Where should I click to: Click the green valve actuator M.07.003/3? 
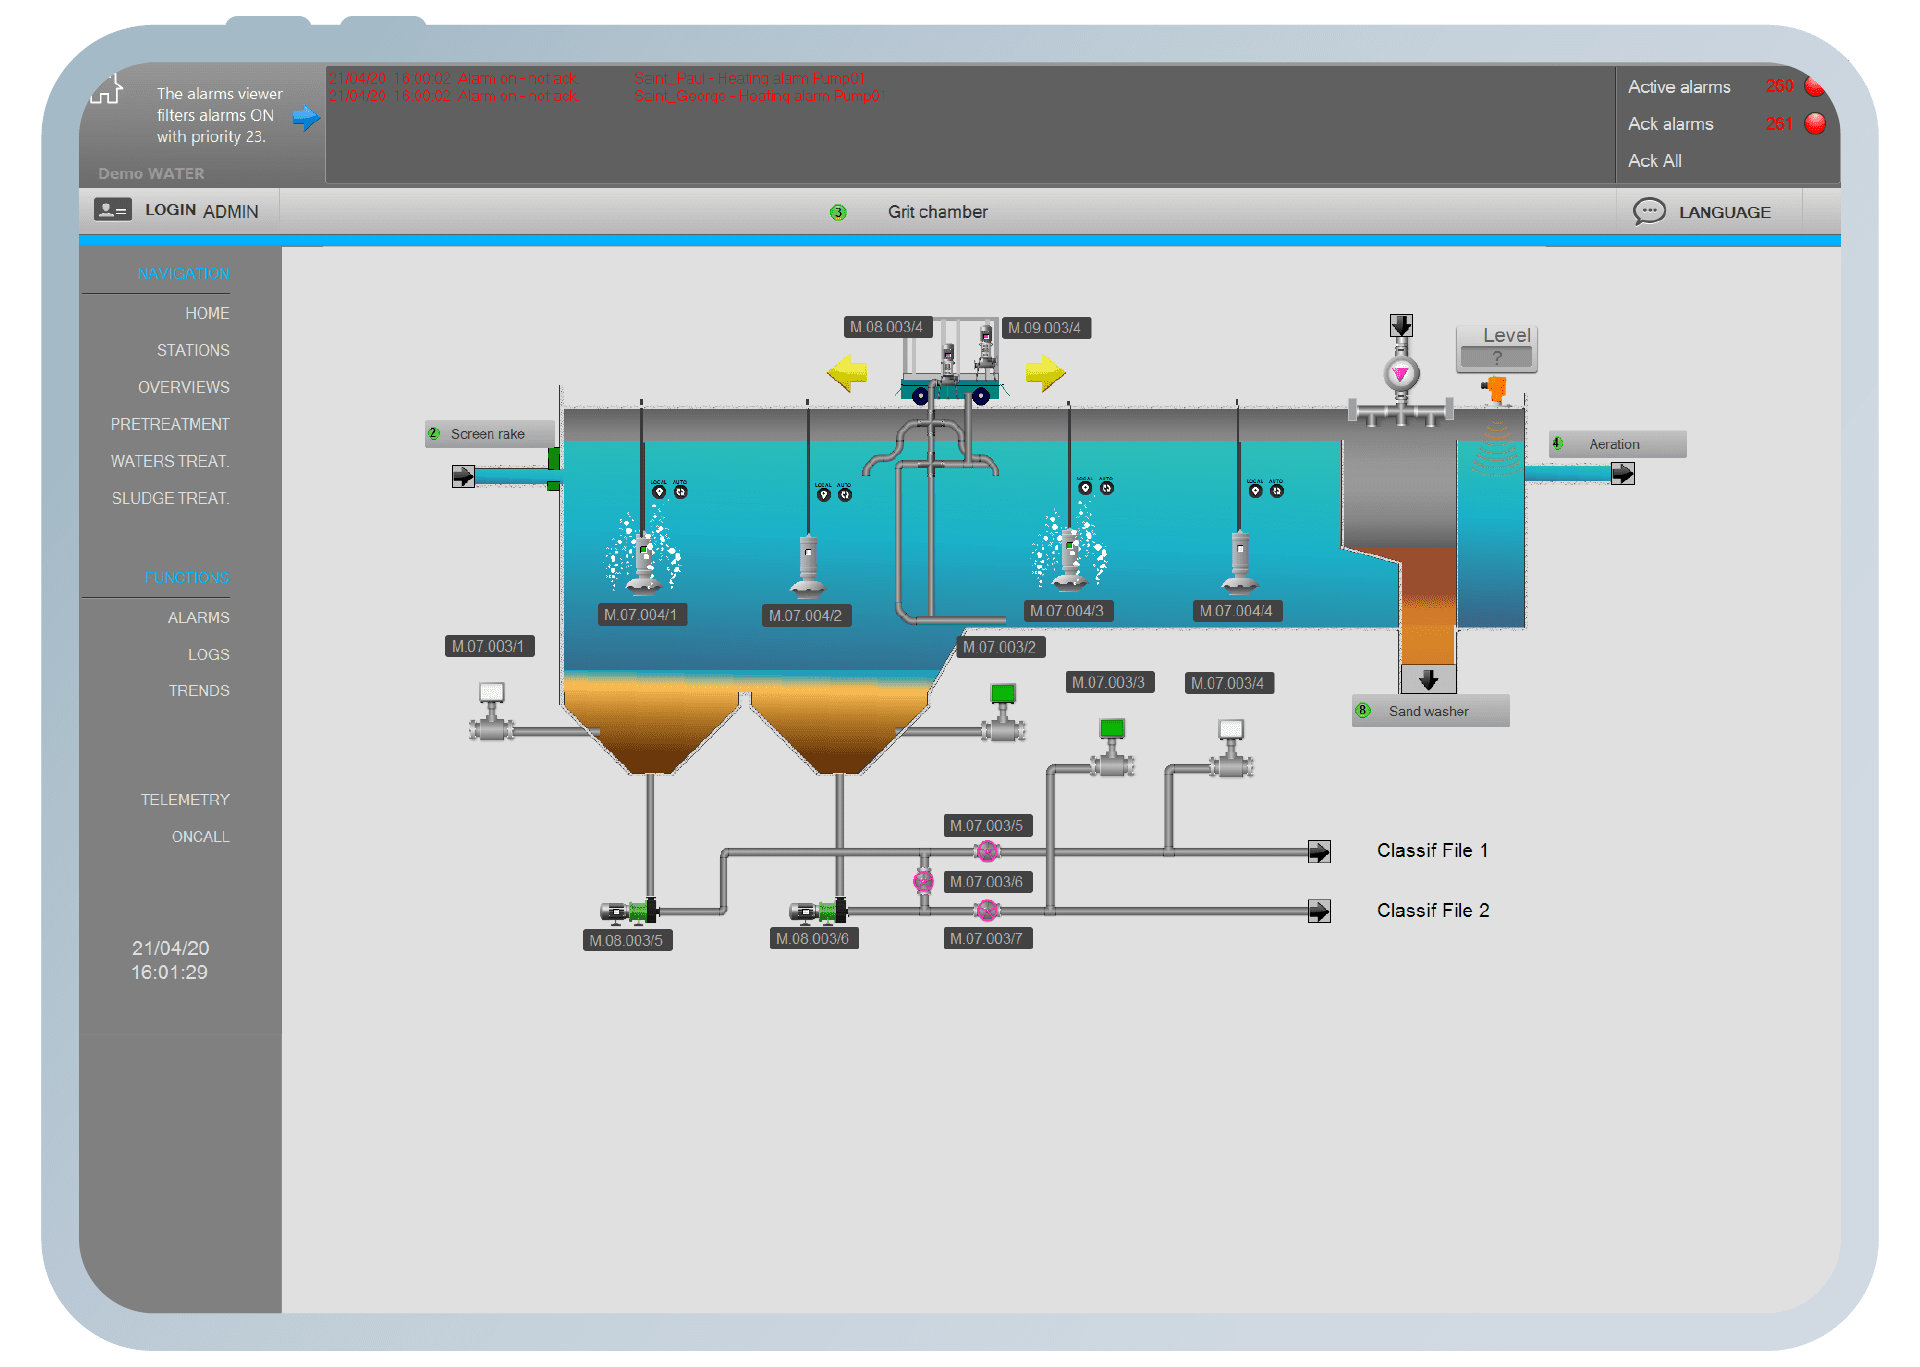click(x=1112, y=729)
